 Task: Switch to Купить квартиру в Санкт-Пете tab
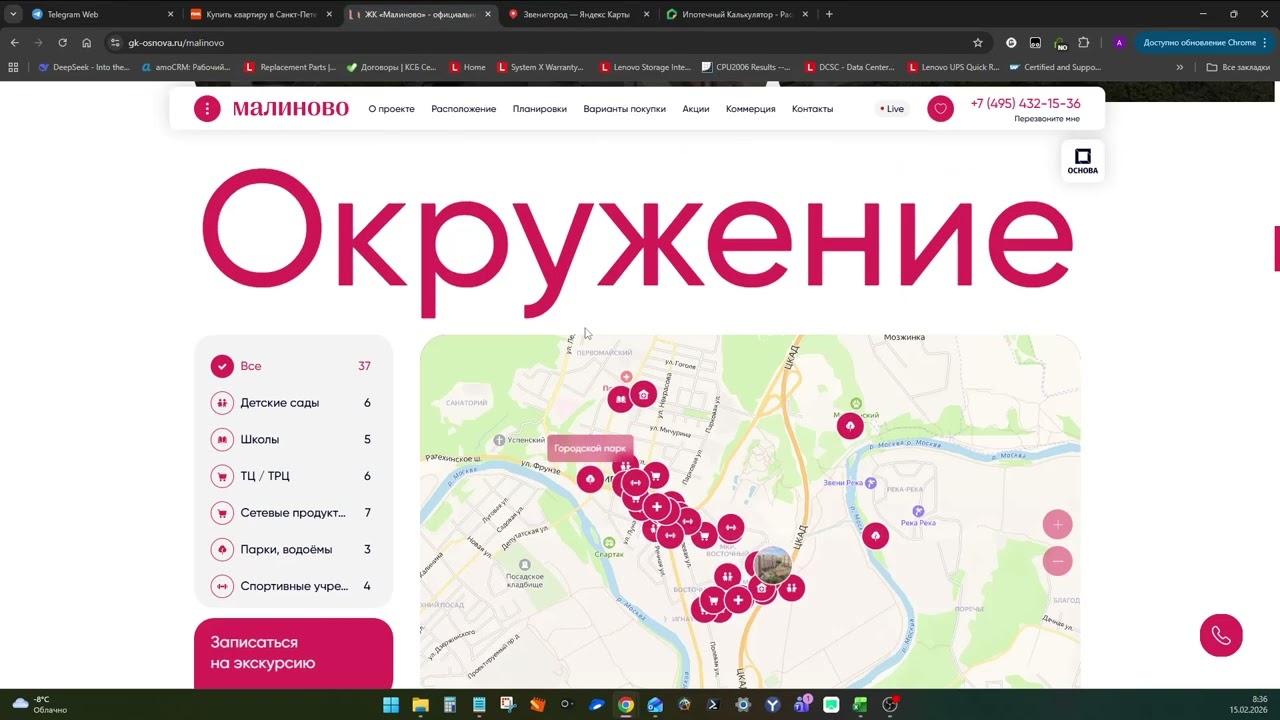tap(261, 15)
